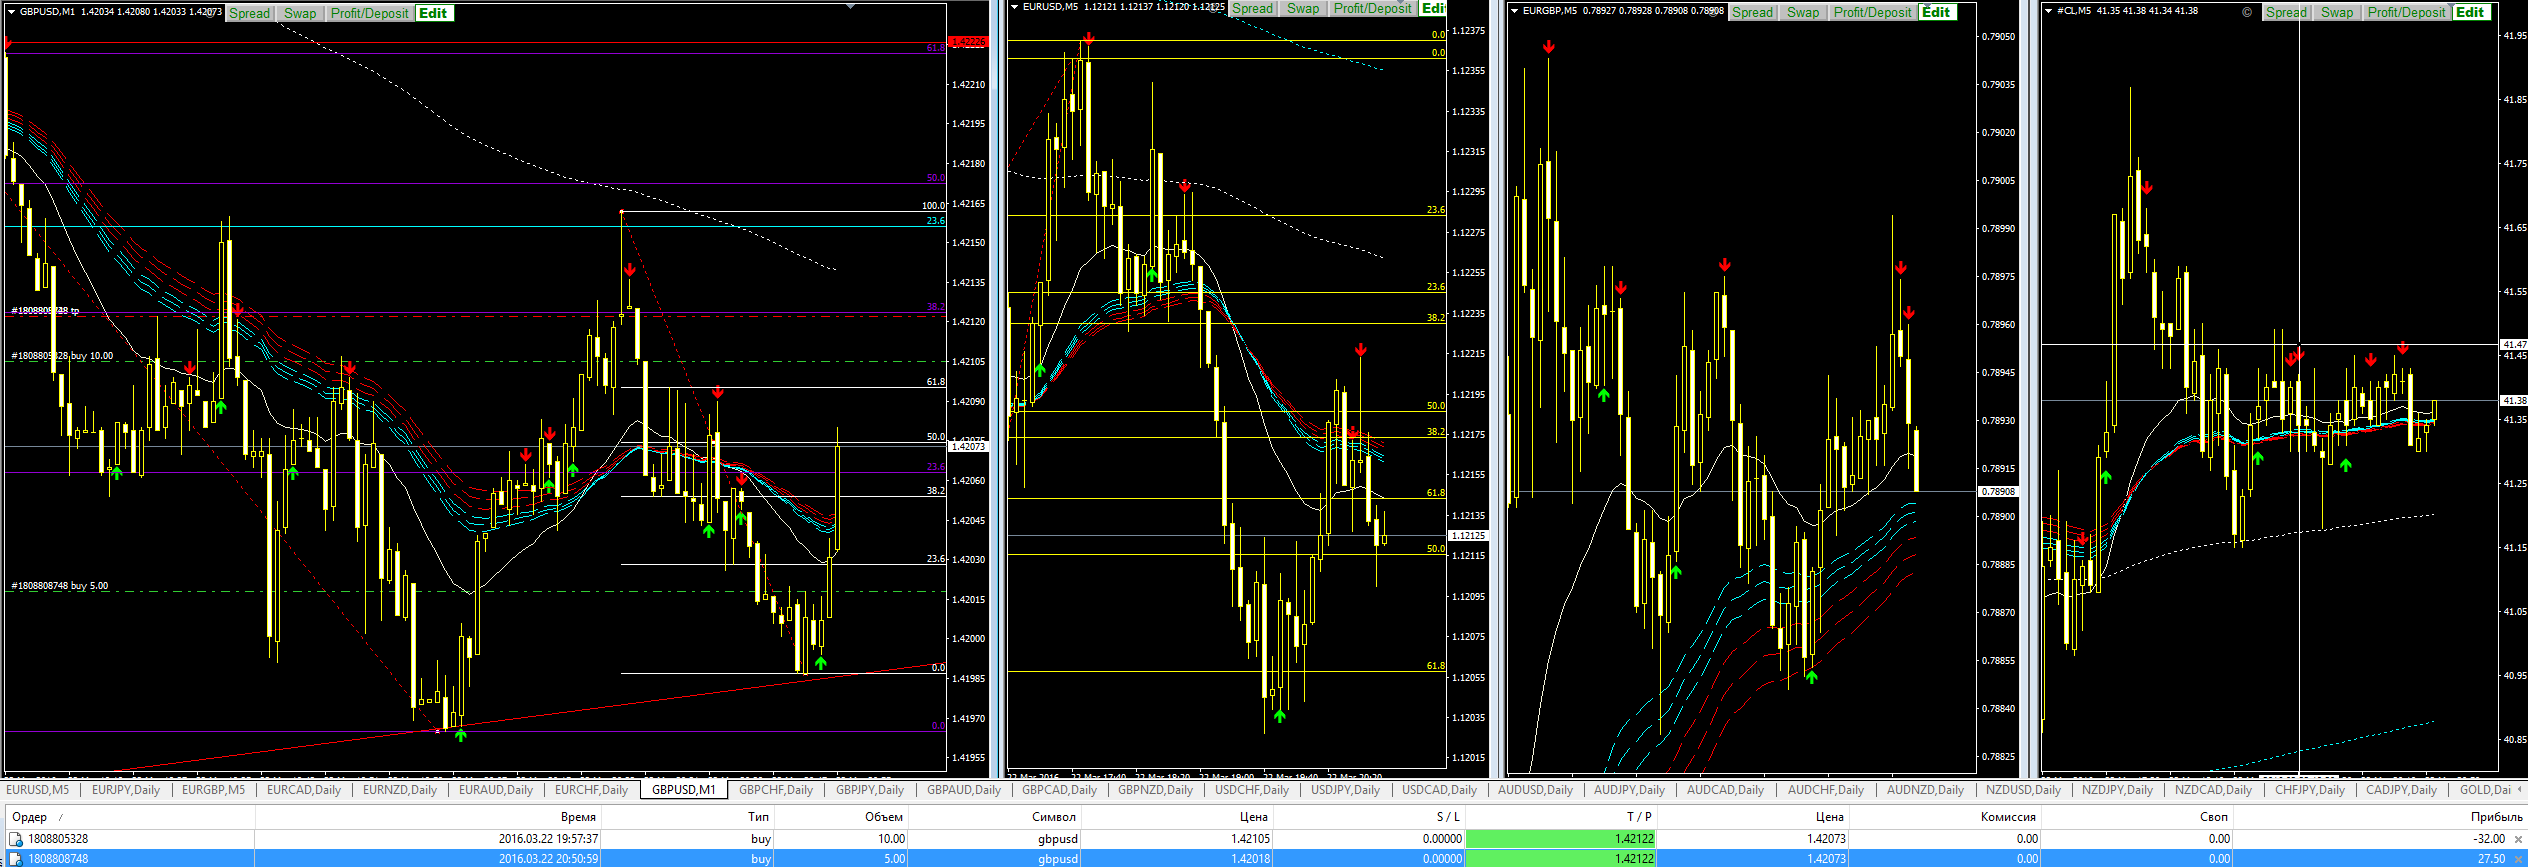
Task: Switch to the EURUSD,M5 chart tab
Action: pyautogui.click(x=38, y=790)
